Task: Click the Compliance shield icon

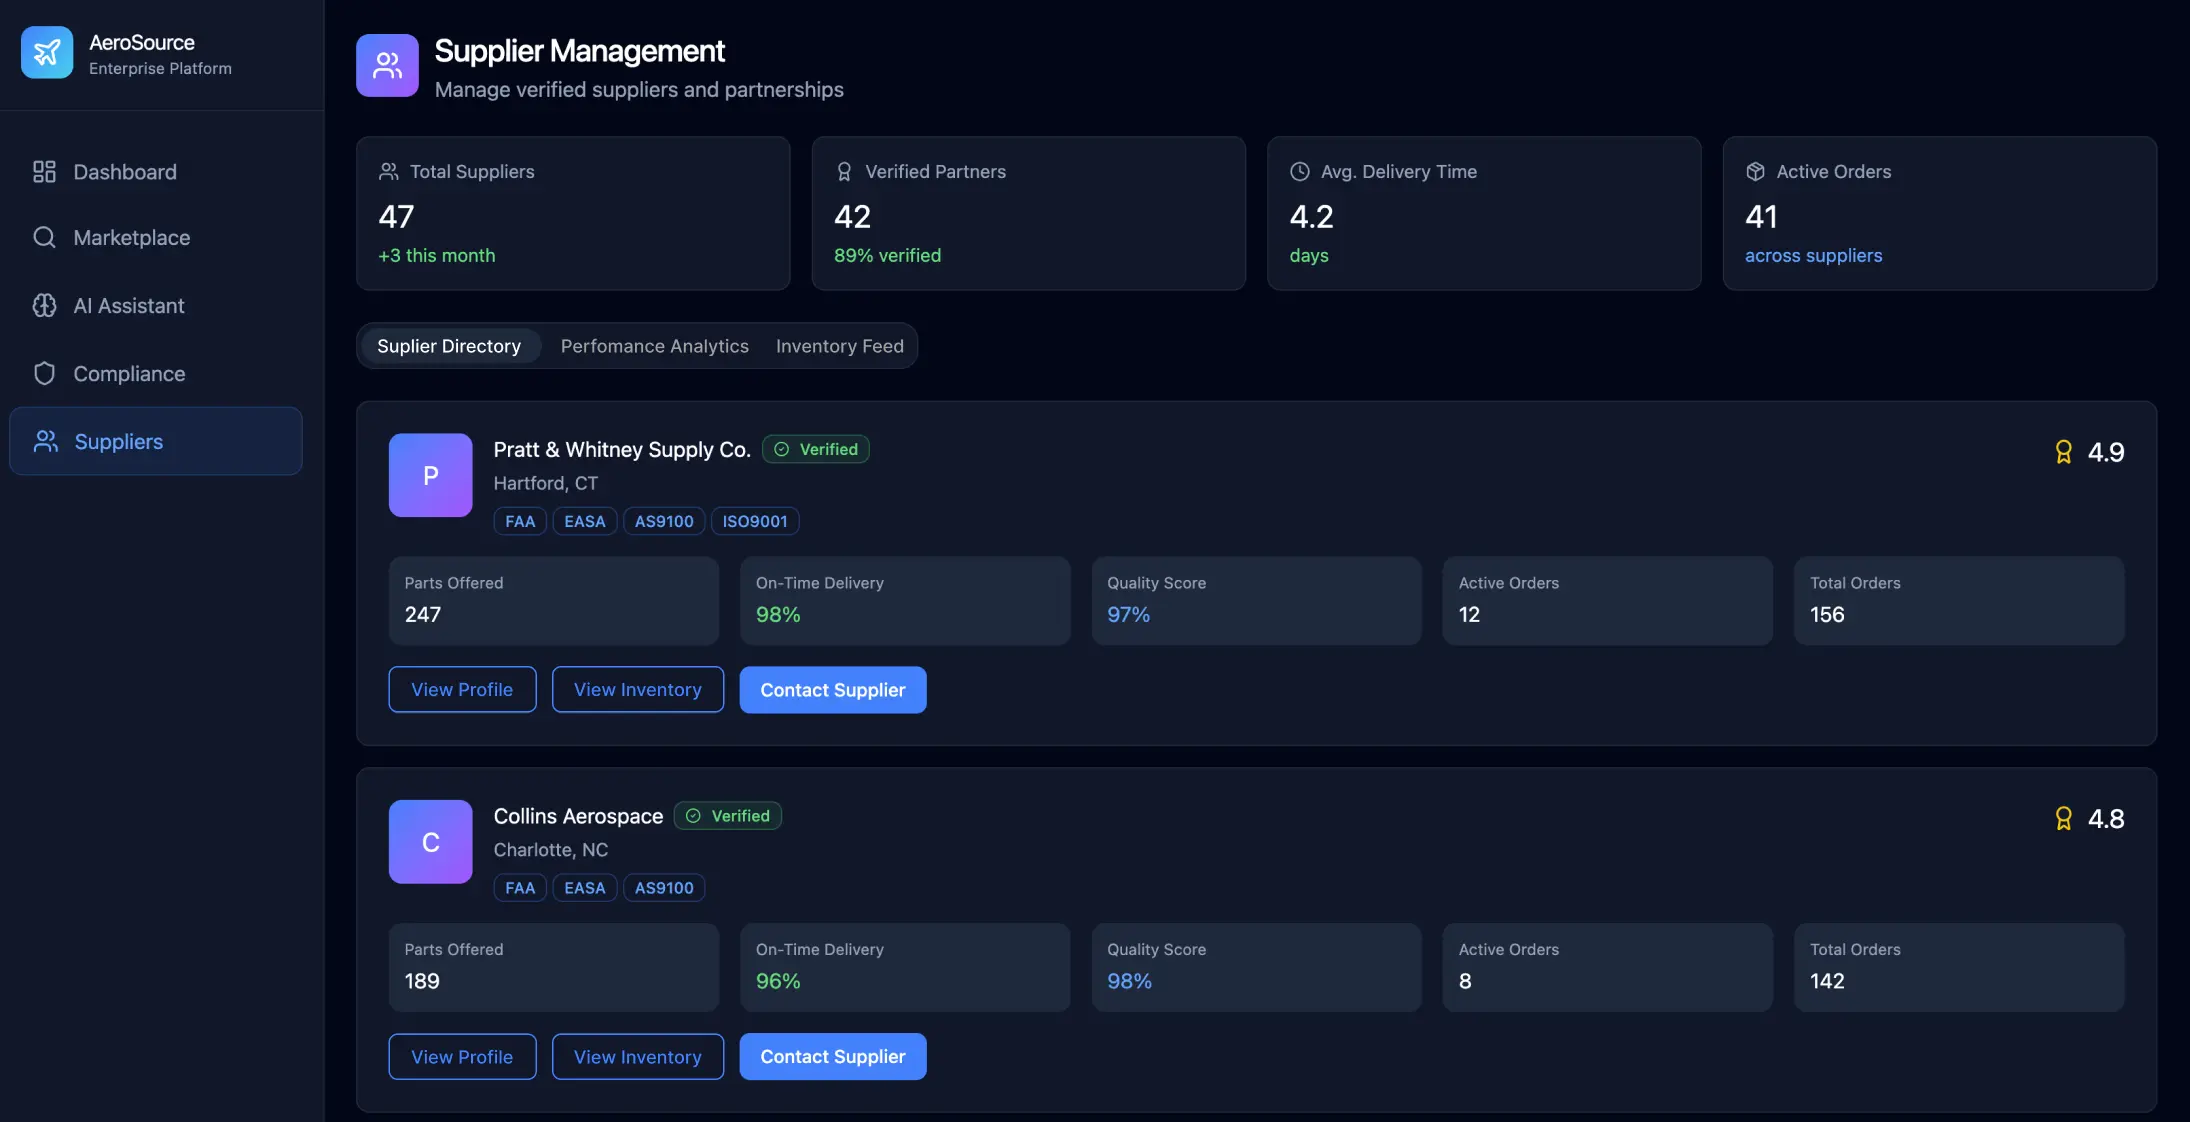Action: [x=44, y=373]
